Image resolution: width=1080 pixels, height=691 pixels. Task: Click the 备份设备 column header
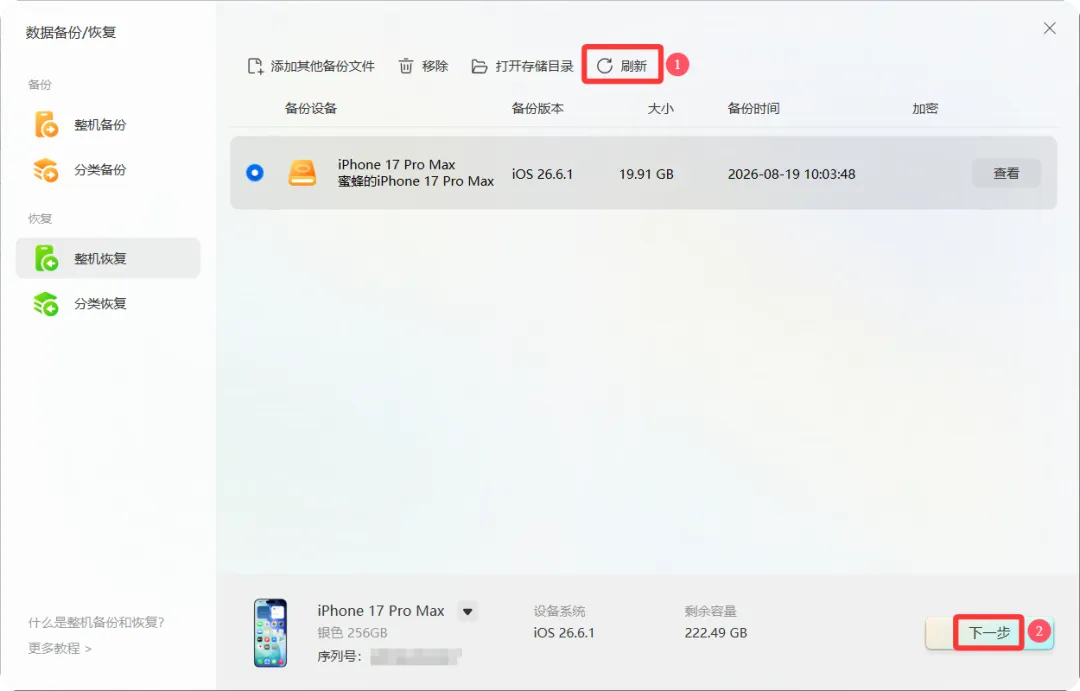[x=311, y=108]
